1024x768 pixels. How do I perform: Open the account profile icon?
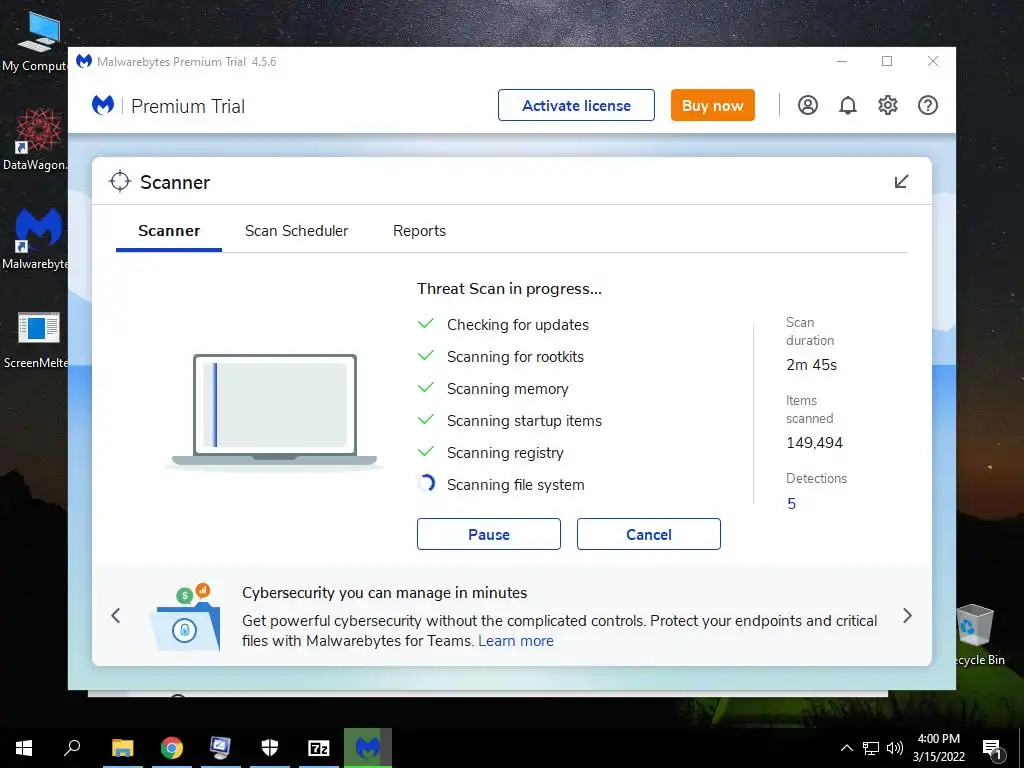808,105
